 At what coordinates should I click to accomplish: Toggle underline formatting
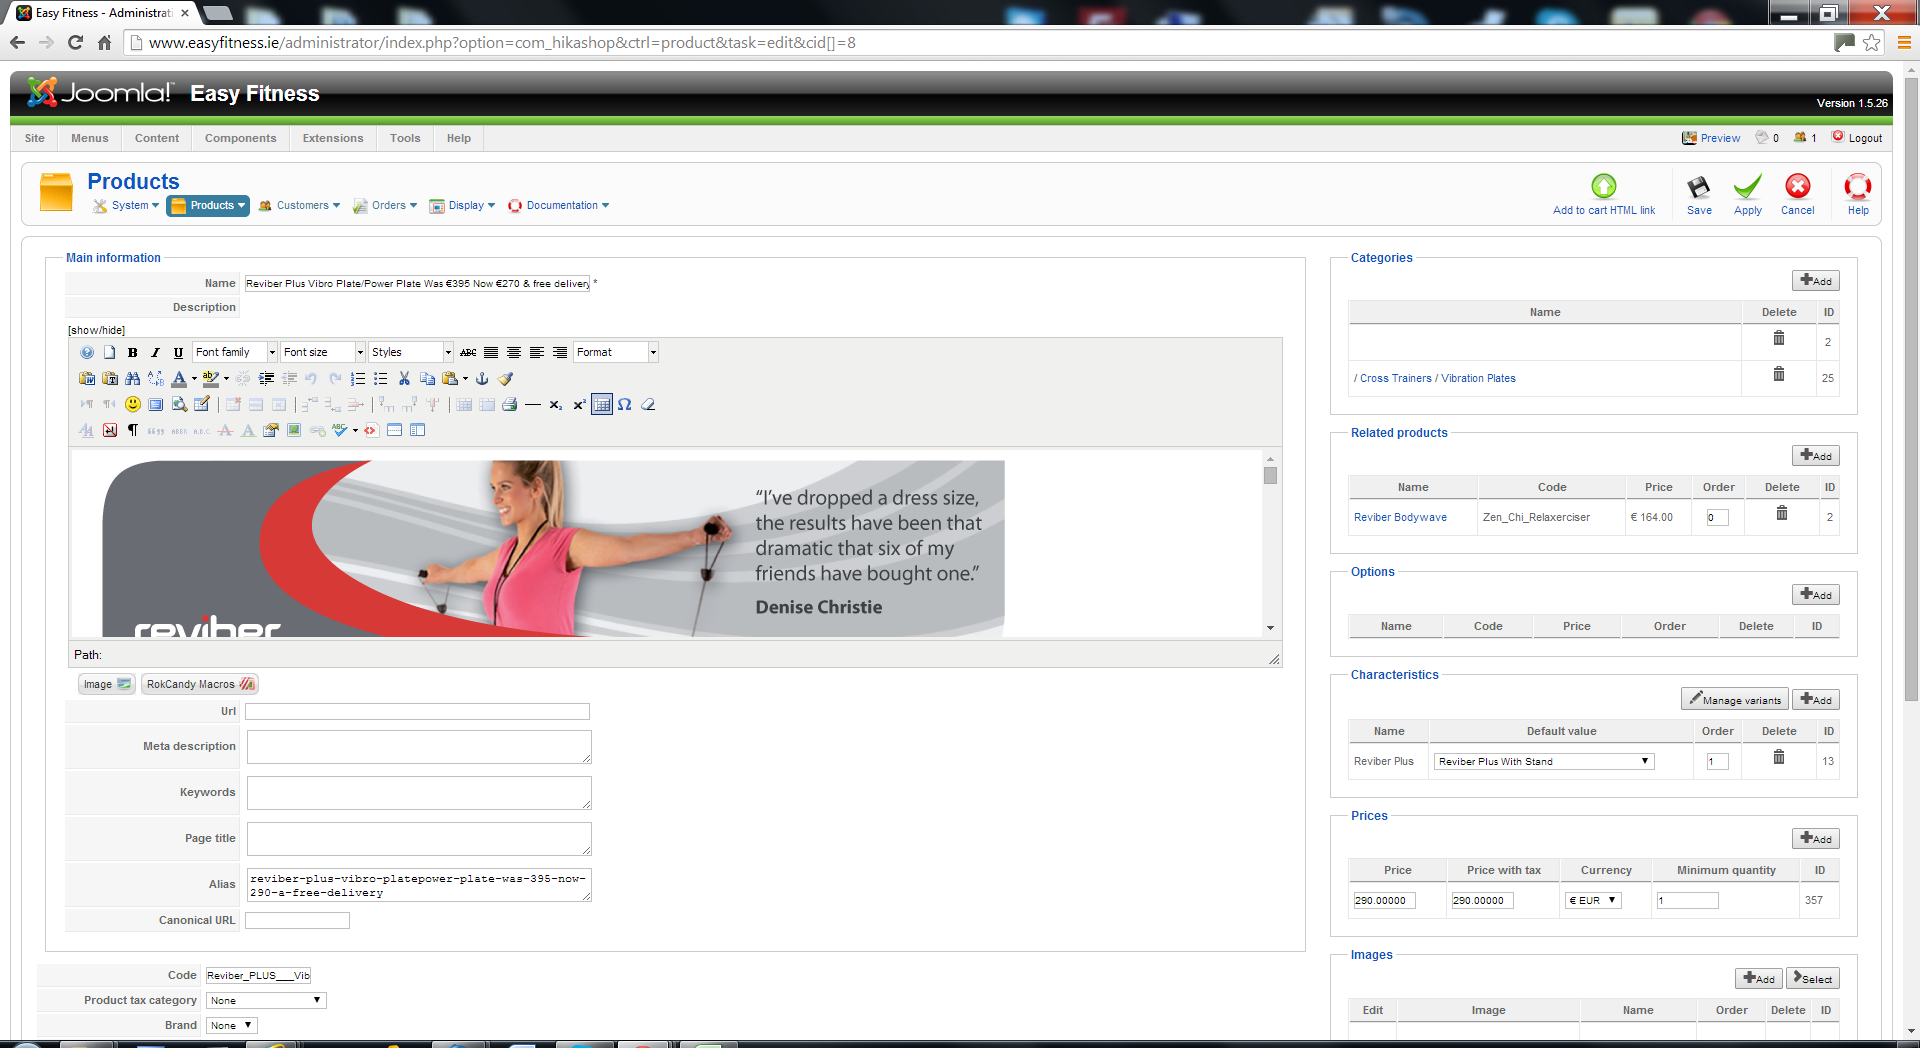tap(179, 352)
